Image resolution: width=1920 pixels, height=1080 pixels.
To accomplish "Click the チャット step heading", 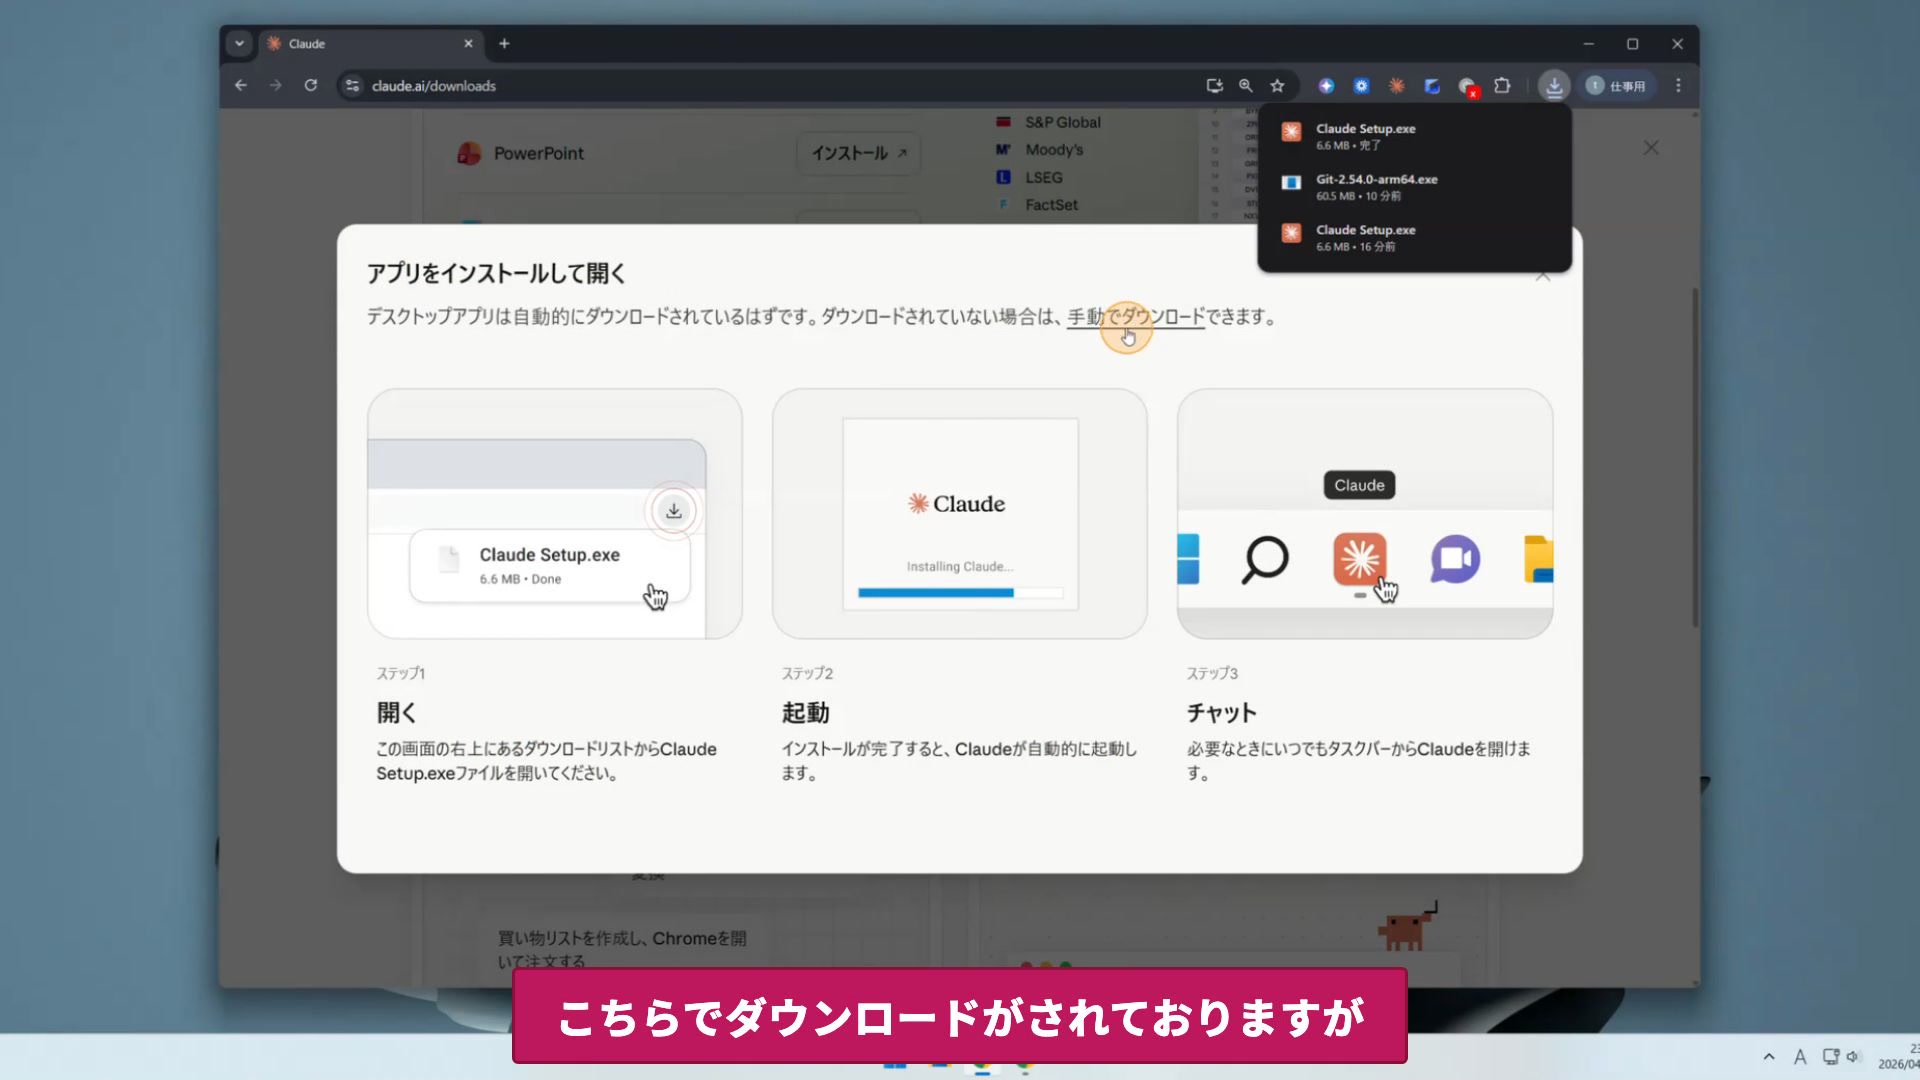I will (x=1221, y=713).
